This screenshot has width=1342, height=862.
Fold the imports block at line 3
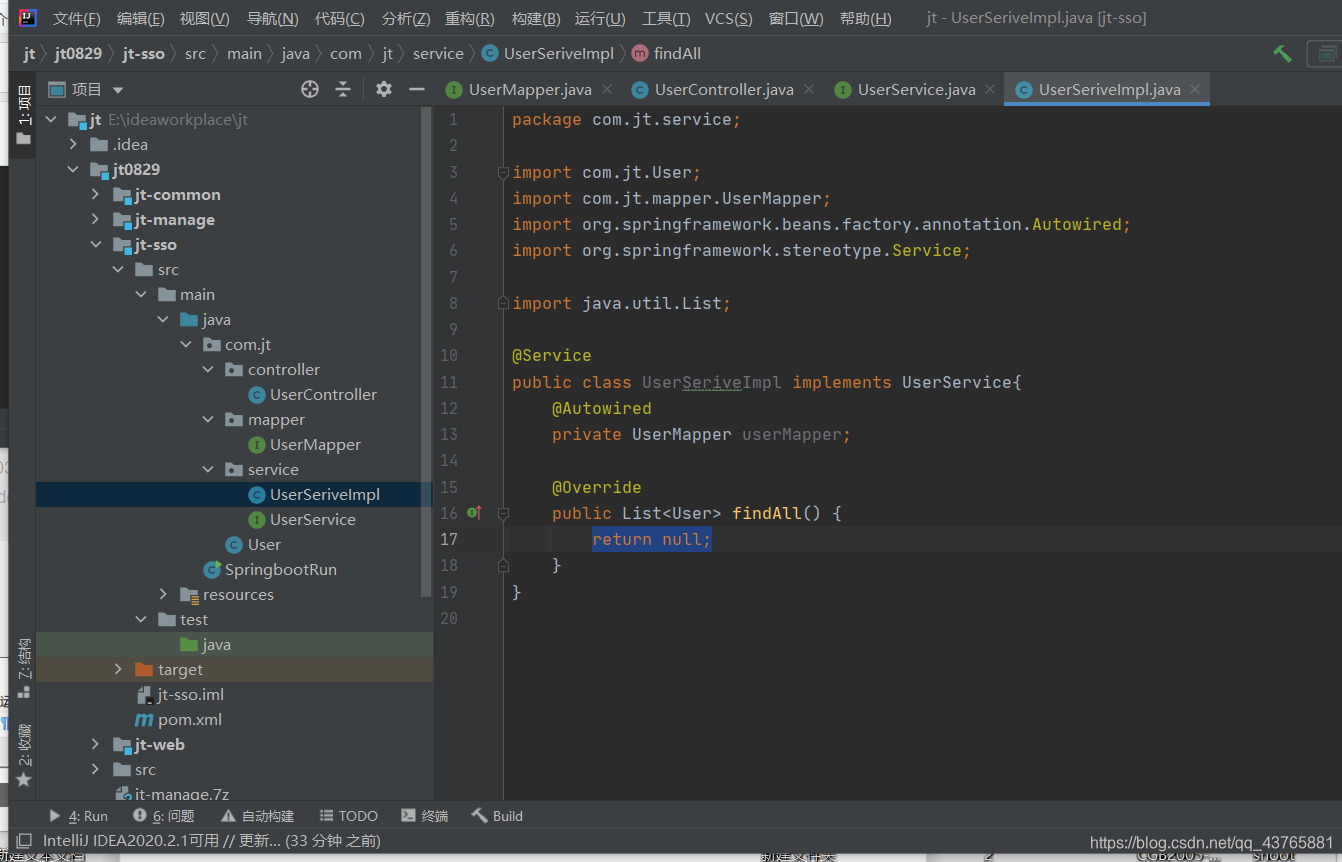[504, 172]
